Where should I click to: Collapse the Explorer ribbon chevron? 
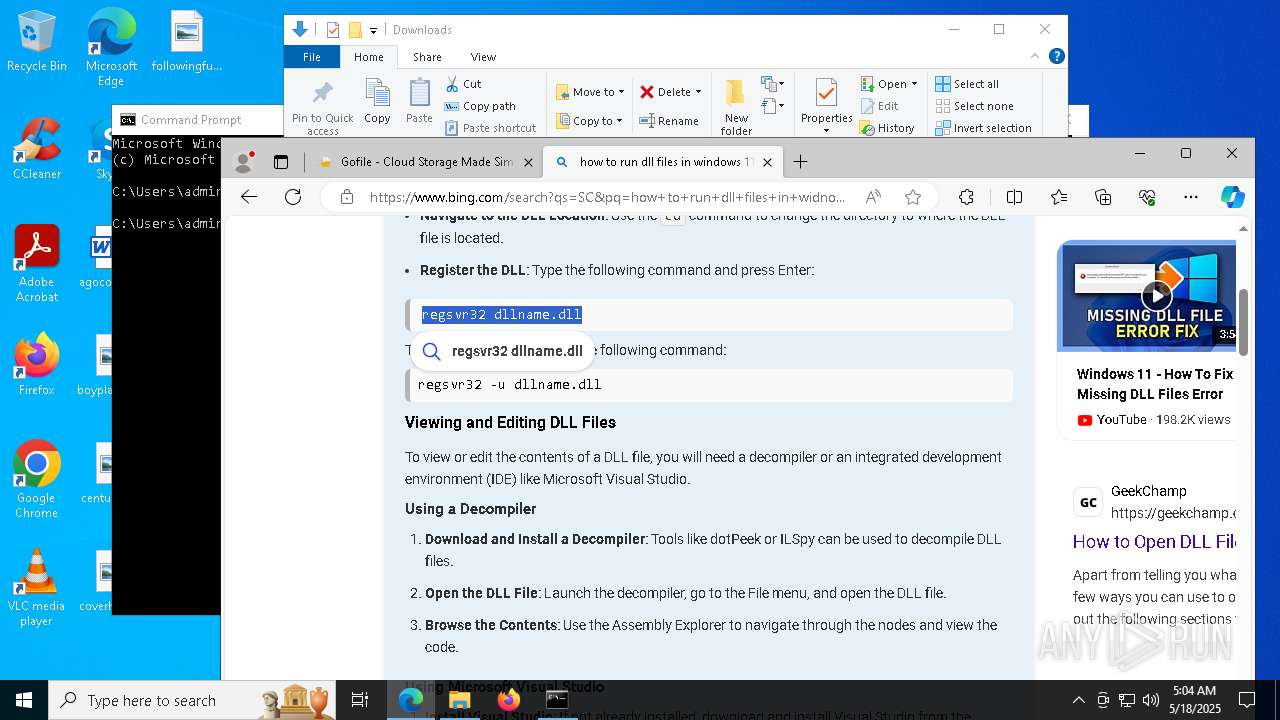(1035, 57)
